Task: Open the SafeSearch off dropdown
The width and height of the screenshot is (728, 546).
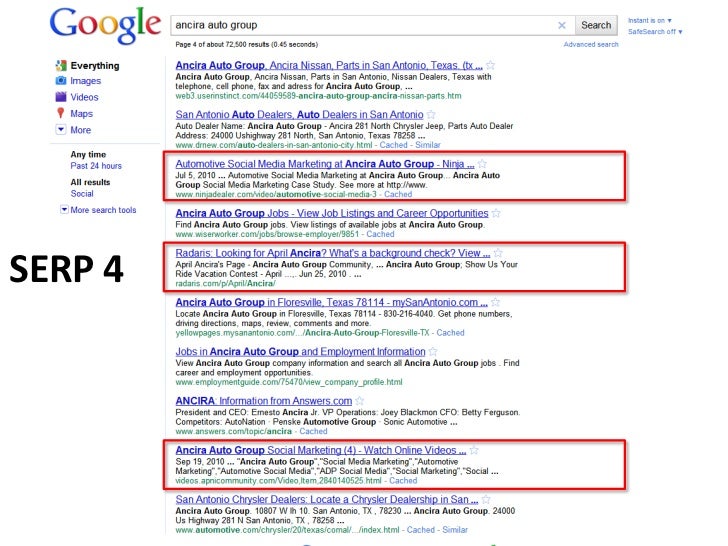Action: (x=655, y=32)
